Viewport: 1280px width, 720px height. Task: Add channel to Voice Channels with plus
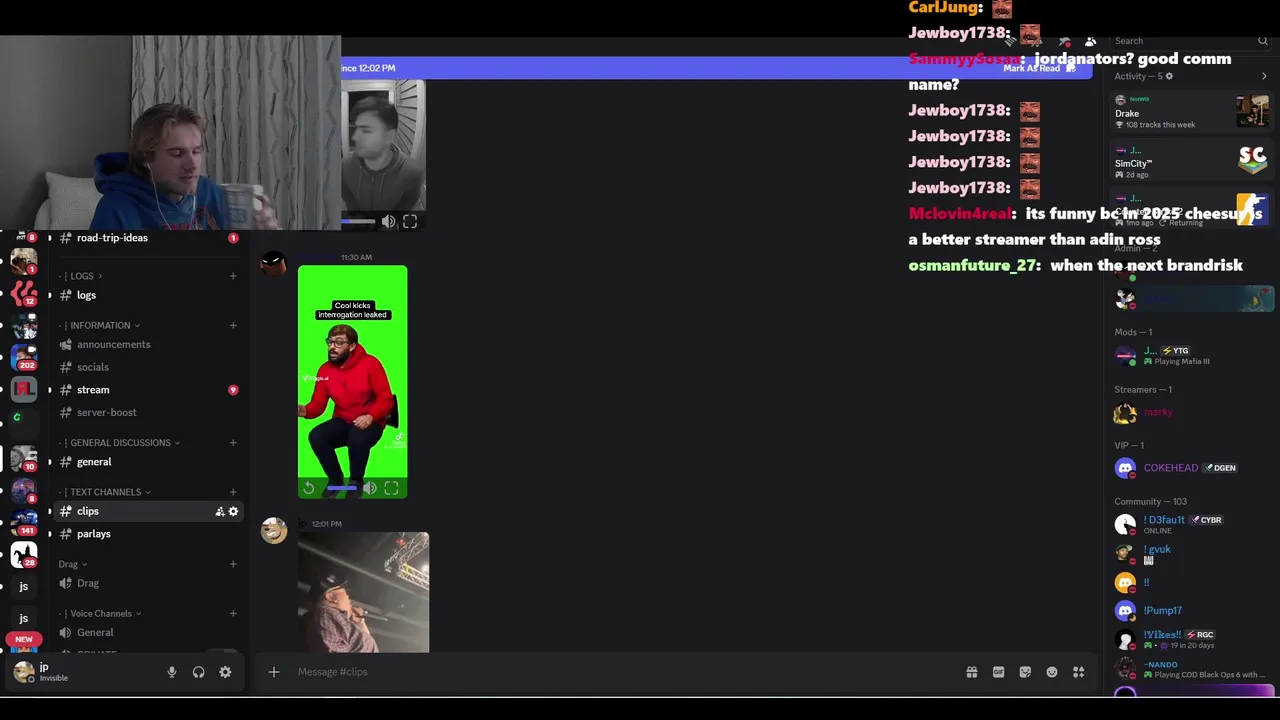coord(233,614)
